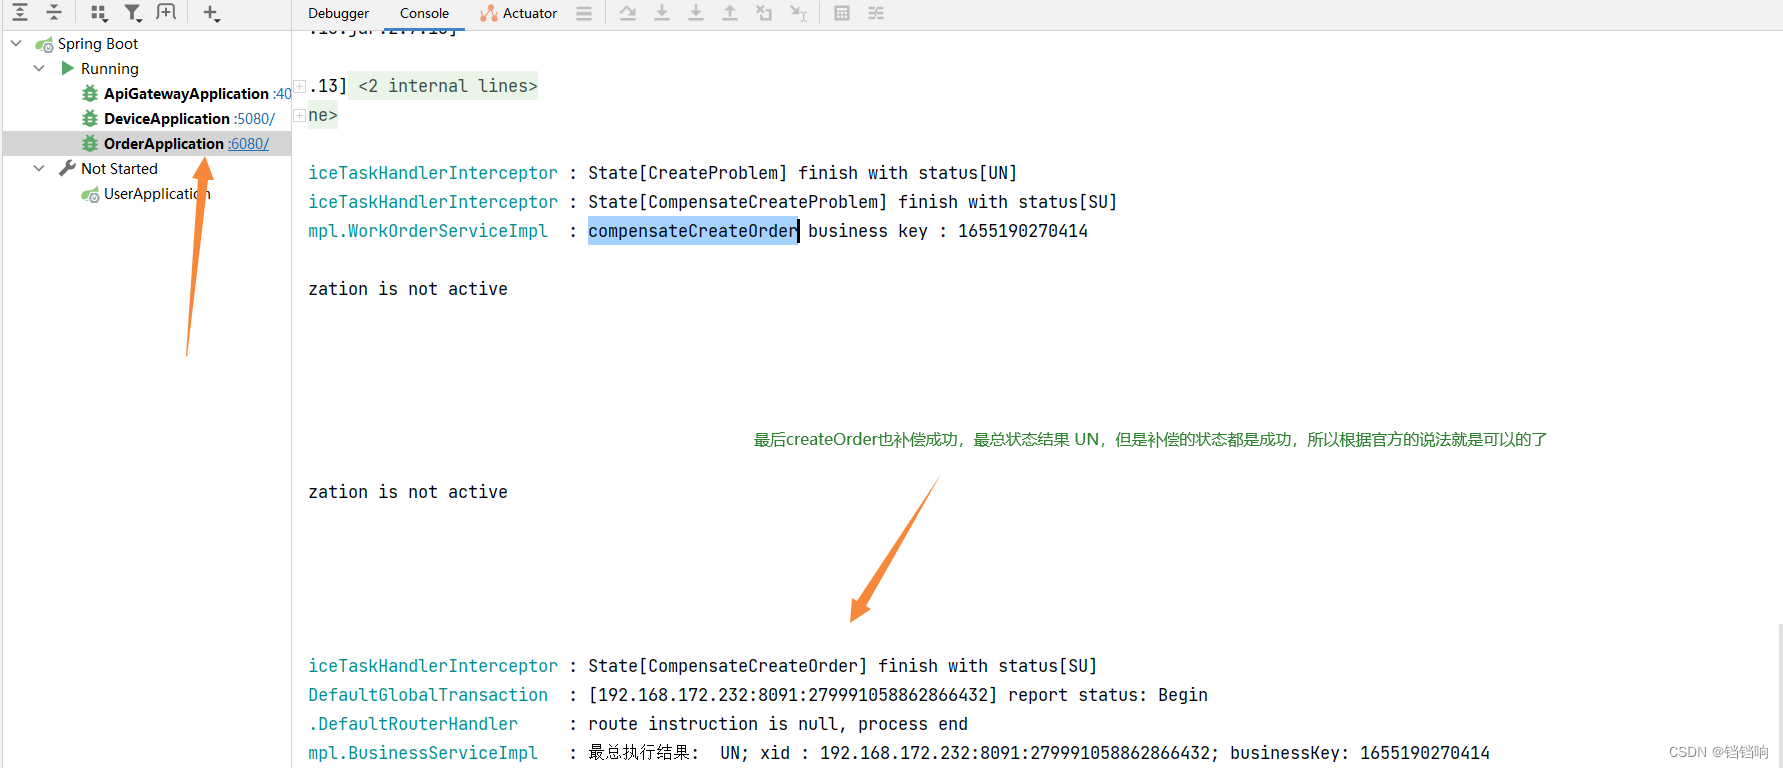Expand the fold marker beside 'ne>' line
The height and width of the screenshot is (768, 1783).
tap(299, 115)
